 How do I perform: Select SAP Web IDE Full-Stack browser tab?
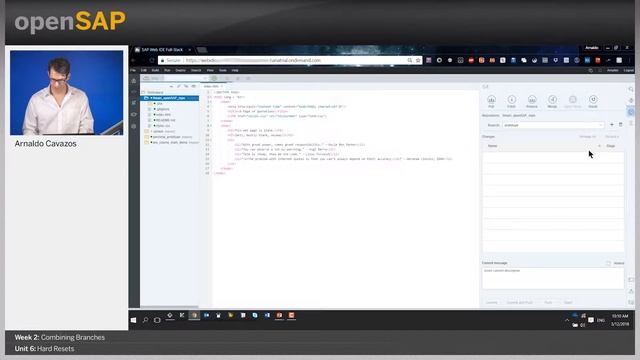(162, 50)
